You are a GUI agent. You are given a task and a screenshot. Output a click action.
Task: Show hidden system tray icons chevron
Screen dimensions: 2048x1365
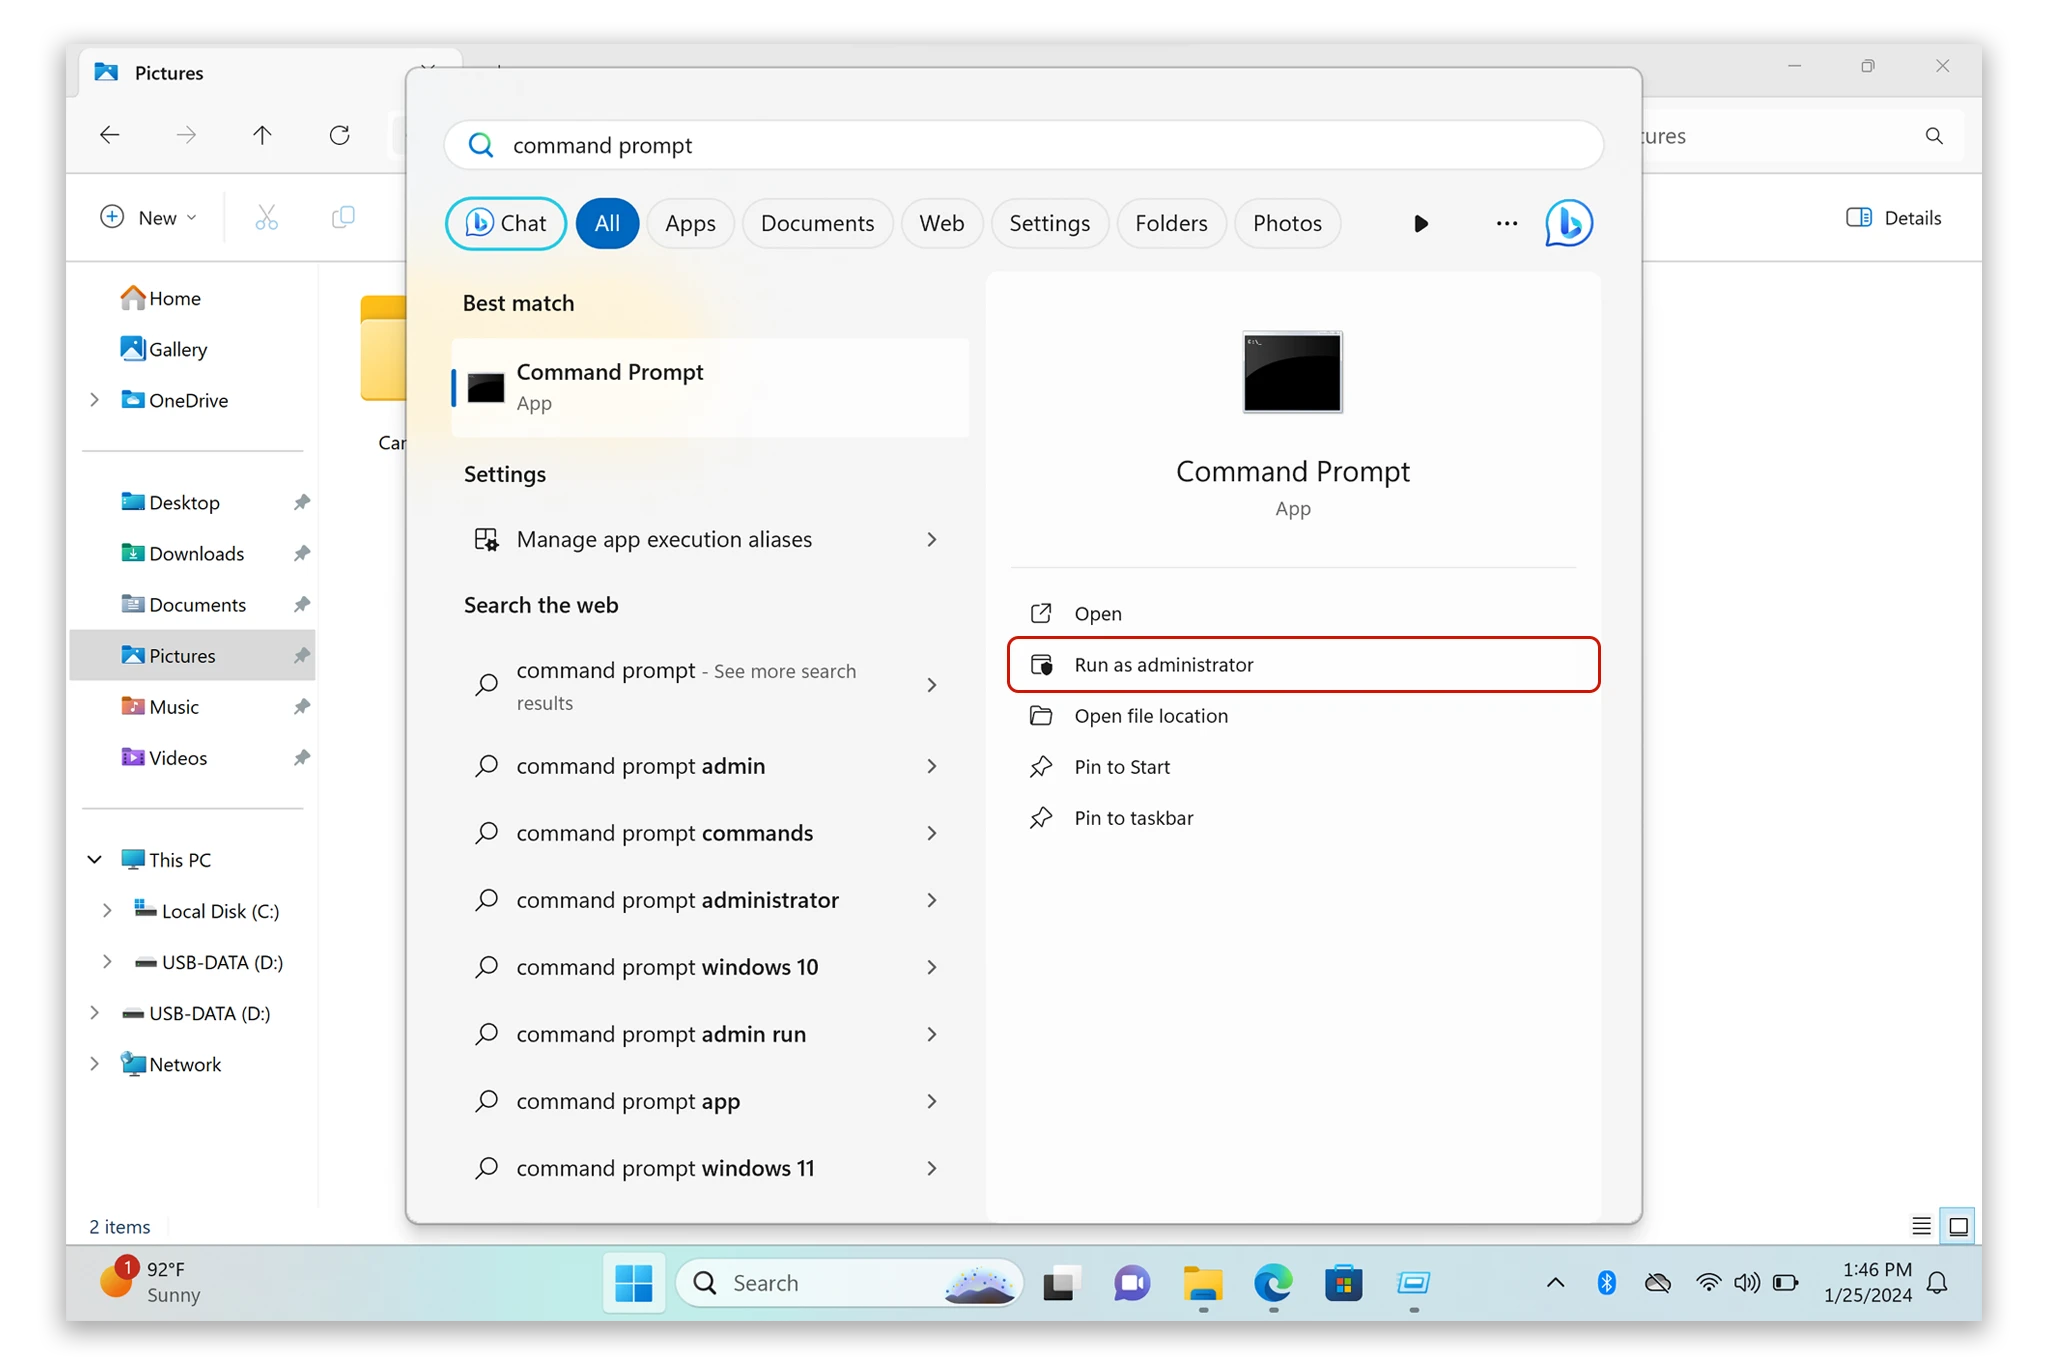[1555, 1282]
